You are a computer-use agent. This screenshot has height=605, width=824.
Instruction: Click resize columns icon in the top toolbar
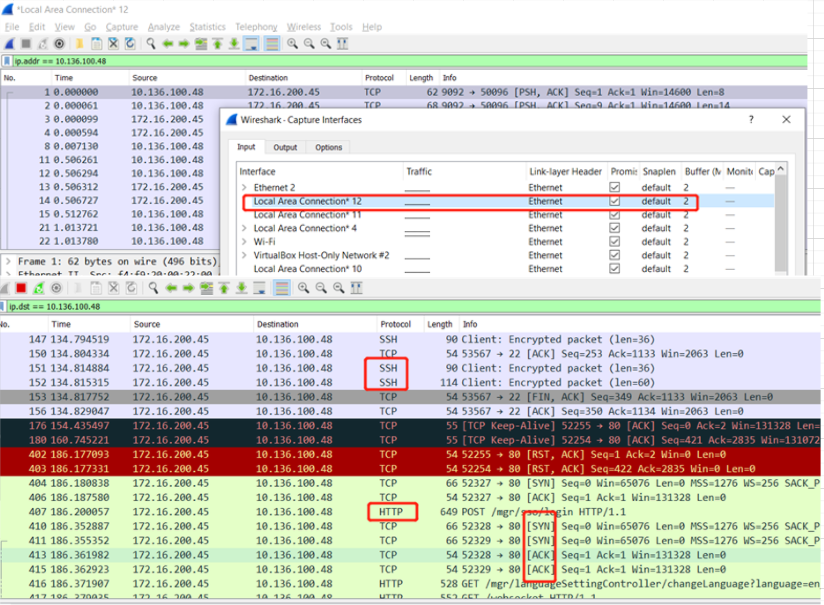[342, 44]
